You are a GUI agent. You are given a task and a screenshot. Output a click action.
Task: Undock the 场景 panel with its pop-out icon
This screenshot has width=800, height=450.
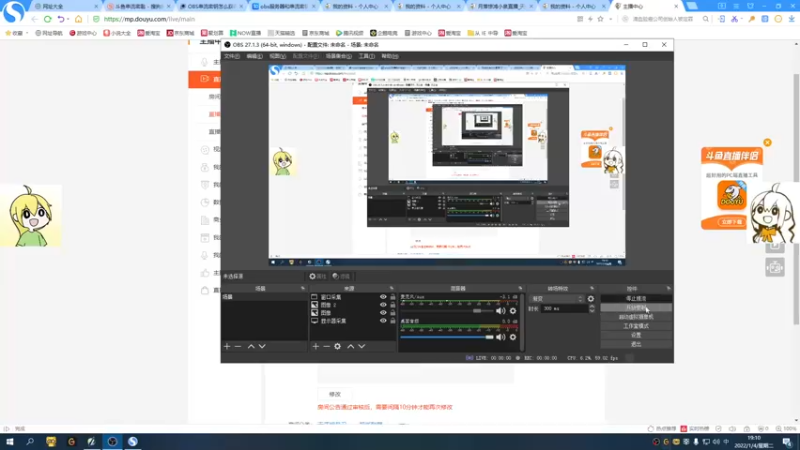[x=303, y=289]
